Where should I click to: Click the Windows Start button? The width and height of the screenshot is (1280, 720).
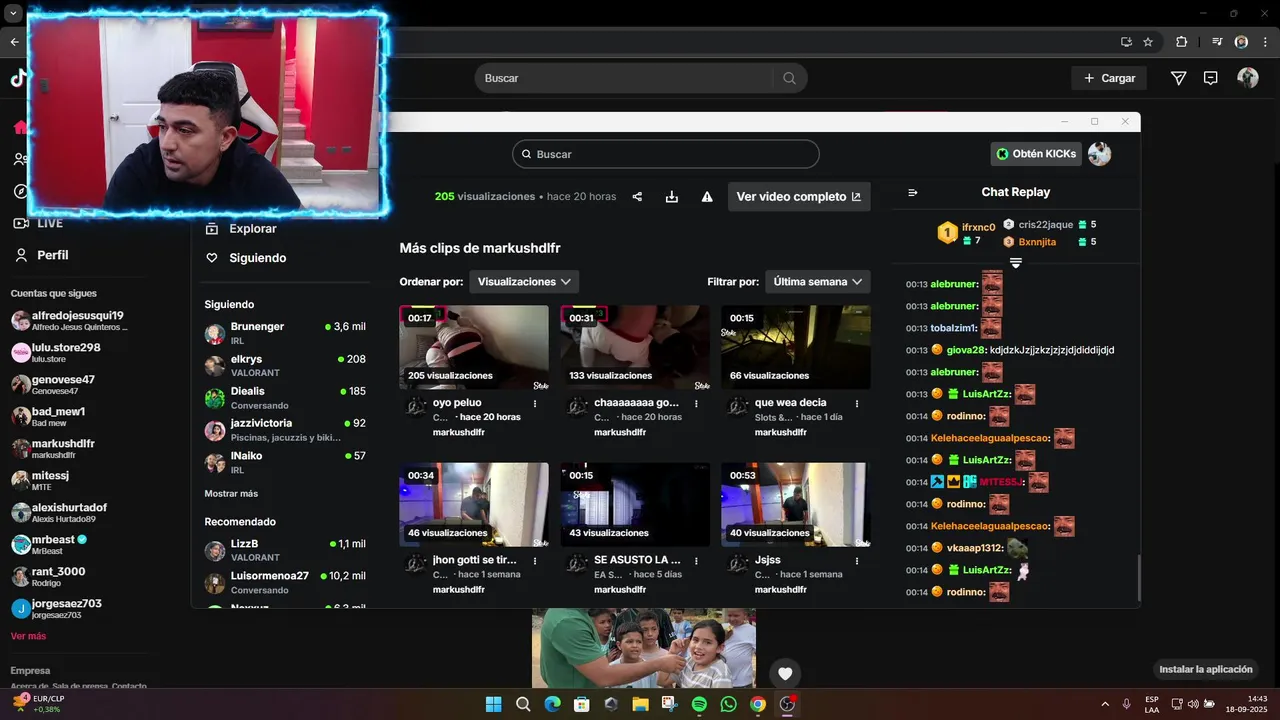coord(493,704)
